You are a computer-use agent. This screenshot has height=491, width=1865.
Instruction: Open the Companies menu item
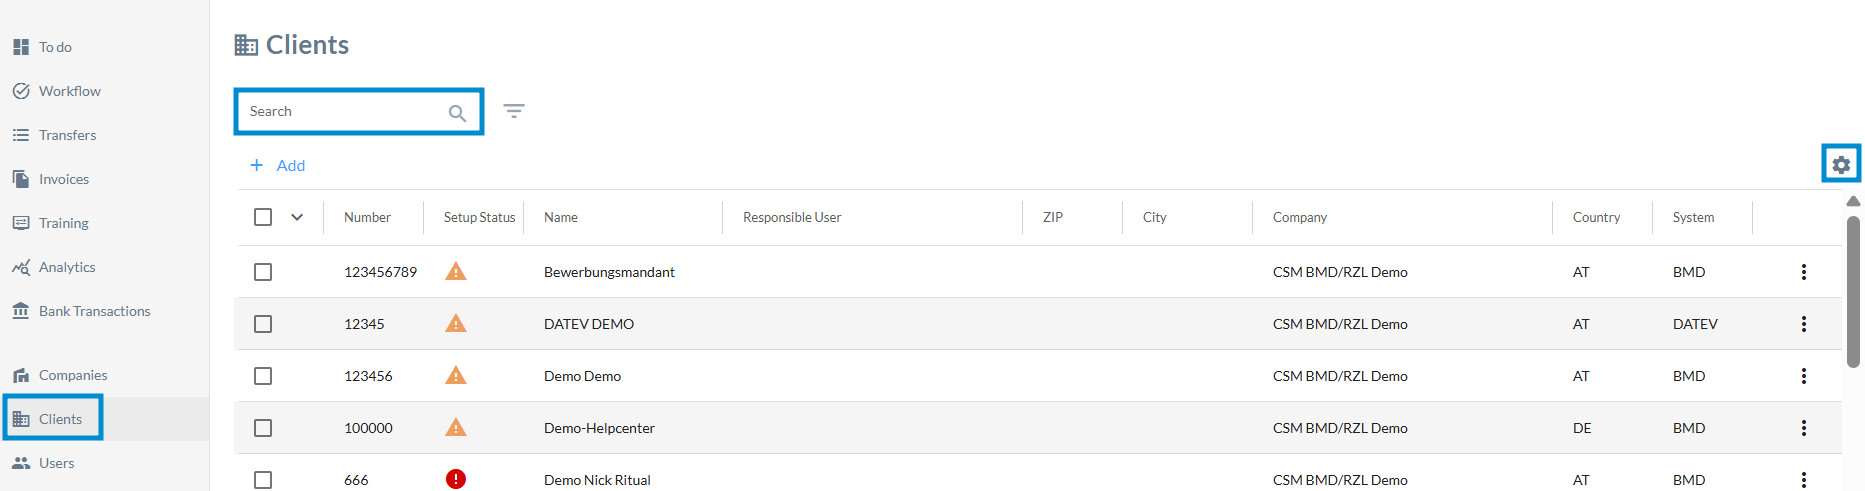[x=72, y=375]
